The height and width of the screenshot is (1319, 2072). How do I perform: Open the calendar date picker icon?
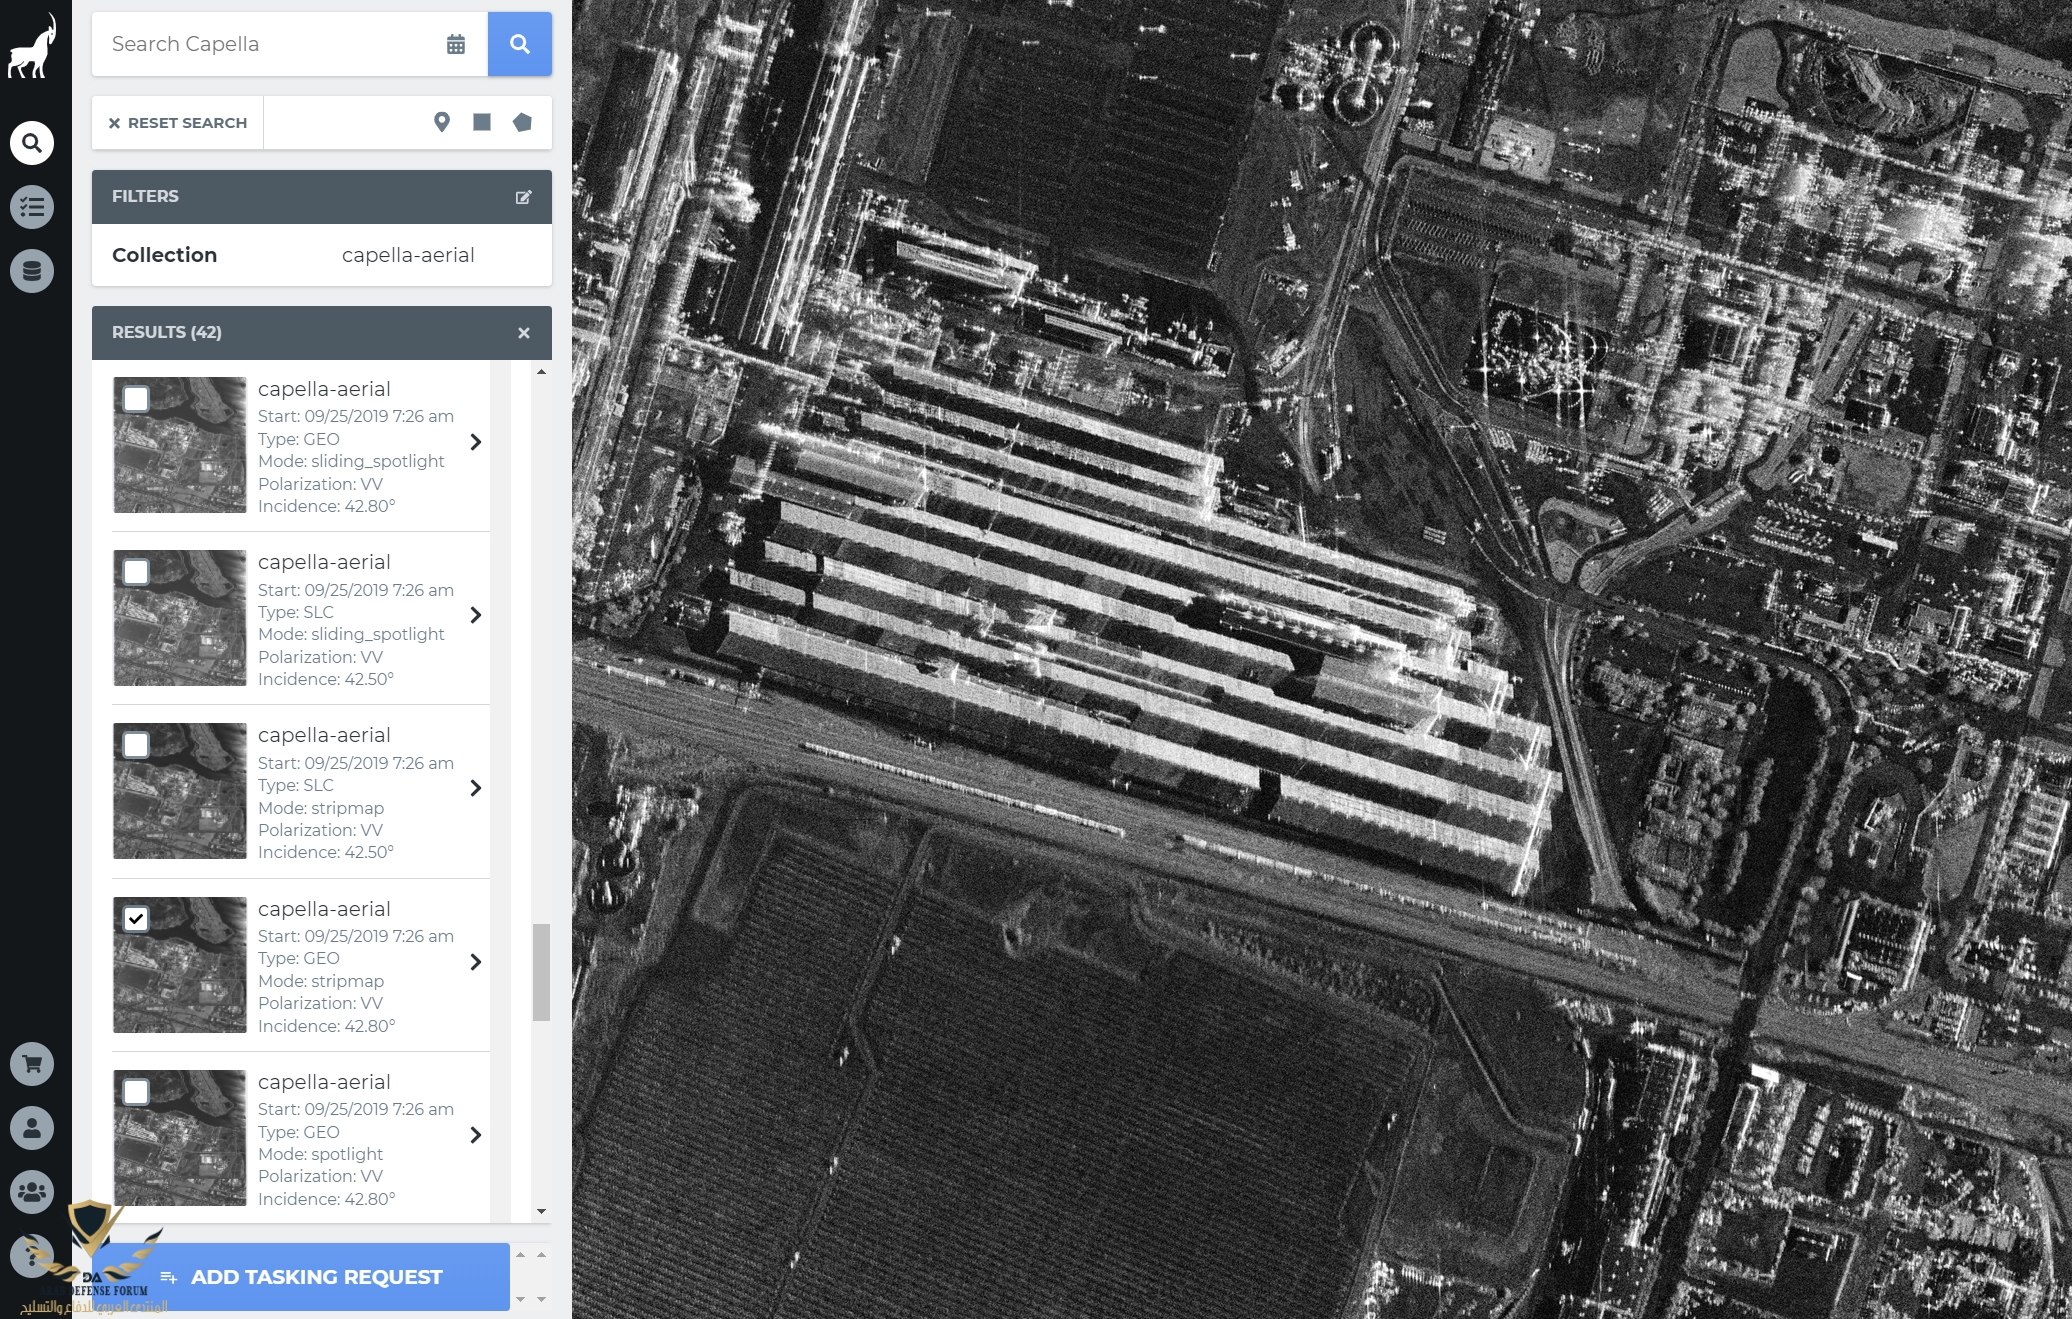456,44
